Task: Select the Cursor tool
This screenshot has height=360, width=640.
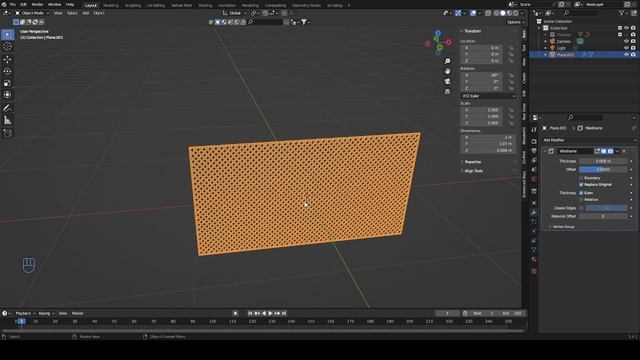Action: [x=7, y=47]
